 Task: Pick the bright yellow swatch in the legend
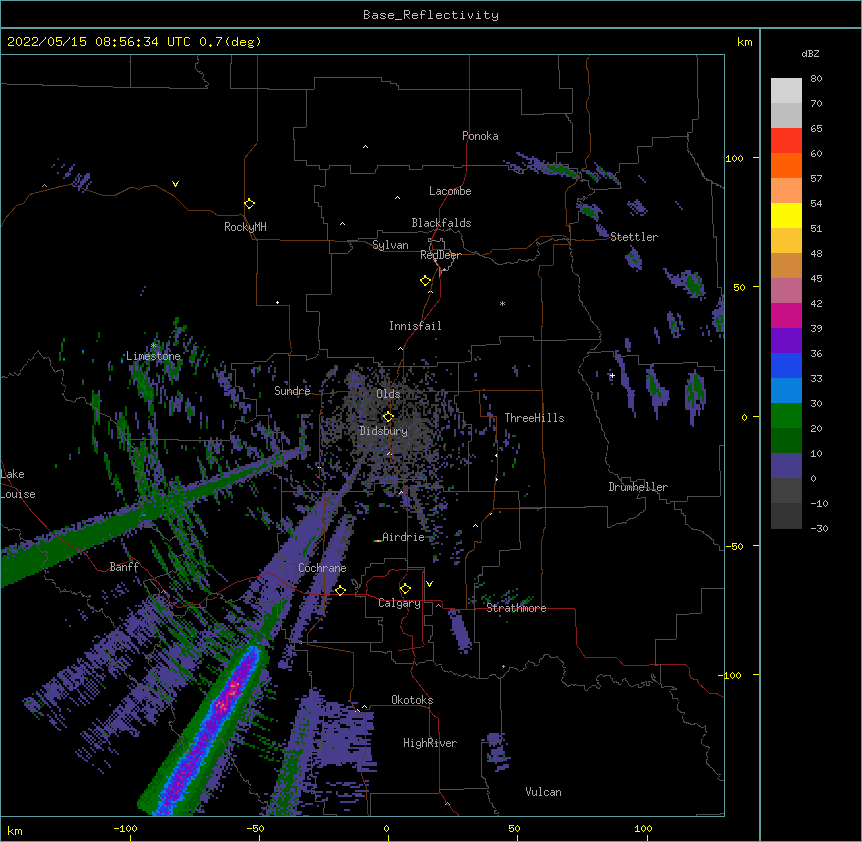(x=786, y=215)
